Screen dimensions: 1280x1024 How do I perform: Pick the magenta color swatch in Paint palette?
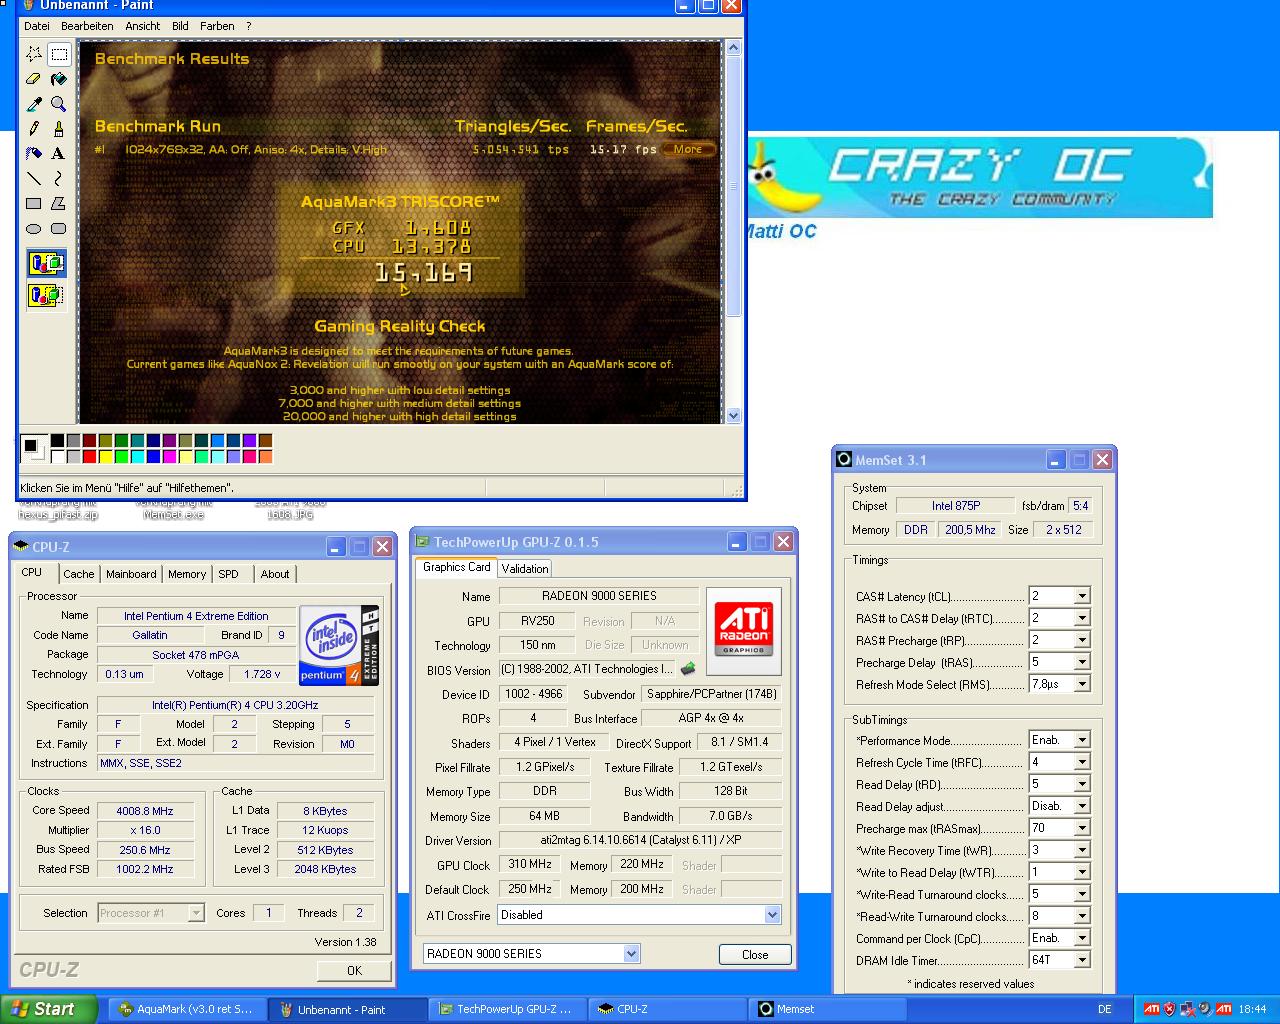click(170, 457)
